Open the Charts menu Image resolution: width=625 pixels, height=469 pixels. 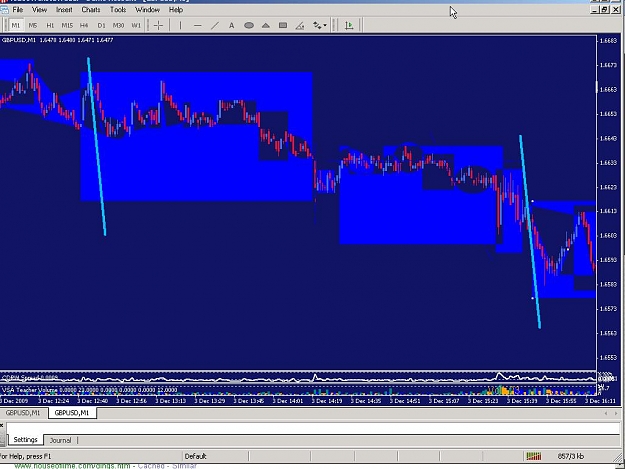click(91, 10)
